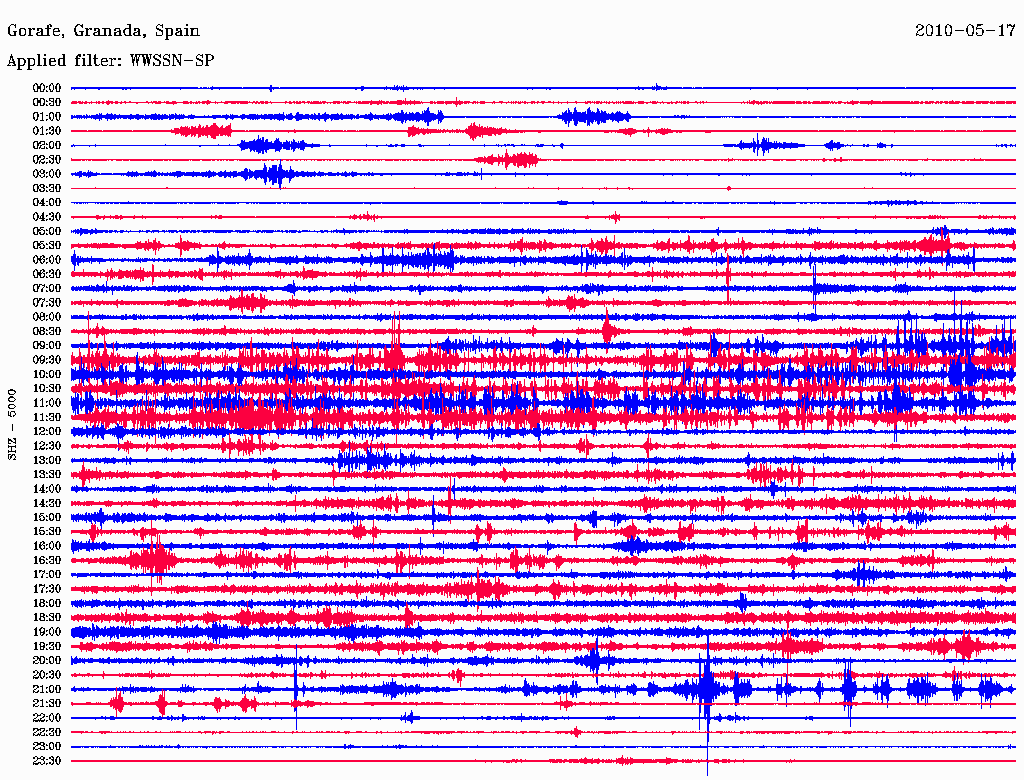Select the 05:30 time label
This screenshot has width=1024, height=780.
point(46,246)
